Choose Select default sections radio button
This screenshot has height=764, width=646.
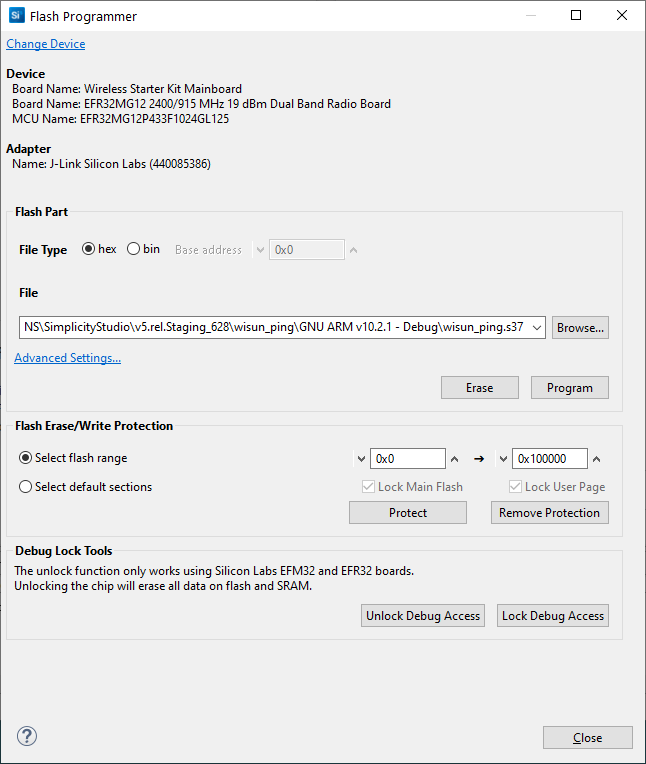pos(26,487)
